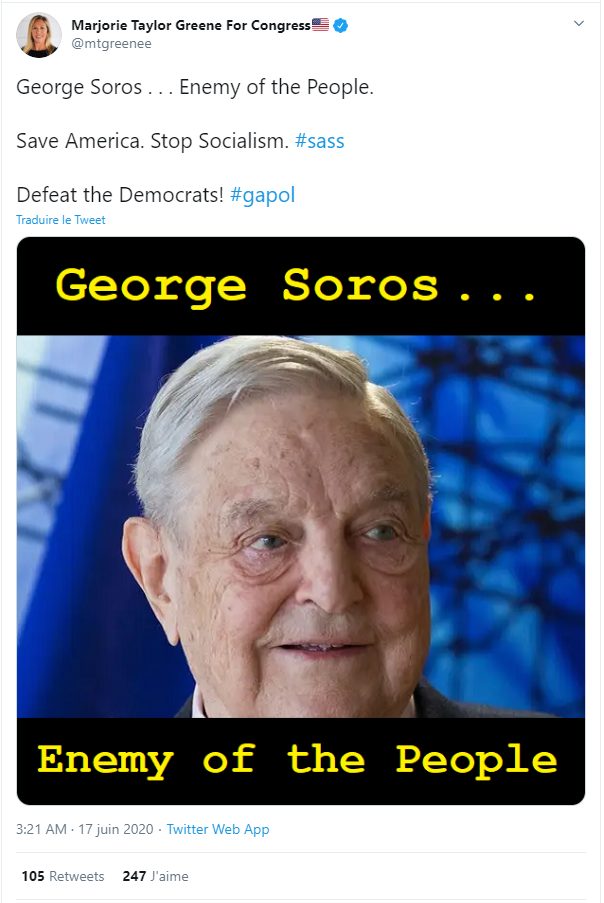The height and width of the screenshot is (903, 604).
Task: Open the portrait photo in the tweet image
Action: coord(301,526)
